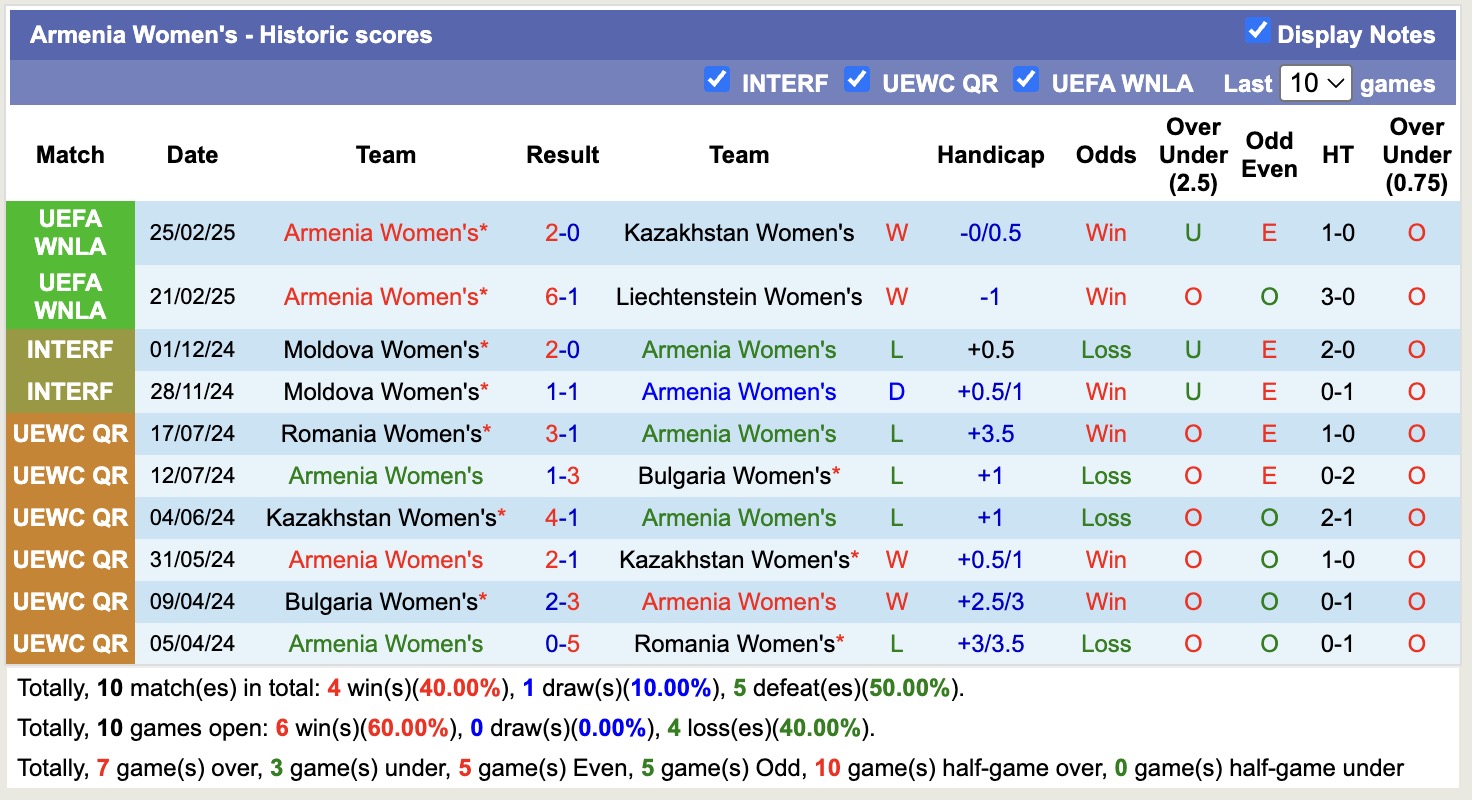Sort the table by the Date column
The height and width of the screenshot is (800, 1474).
pos(191,155)
